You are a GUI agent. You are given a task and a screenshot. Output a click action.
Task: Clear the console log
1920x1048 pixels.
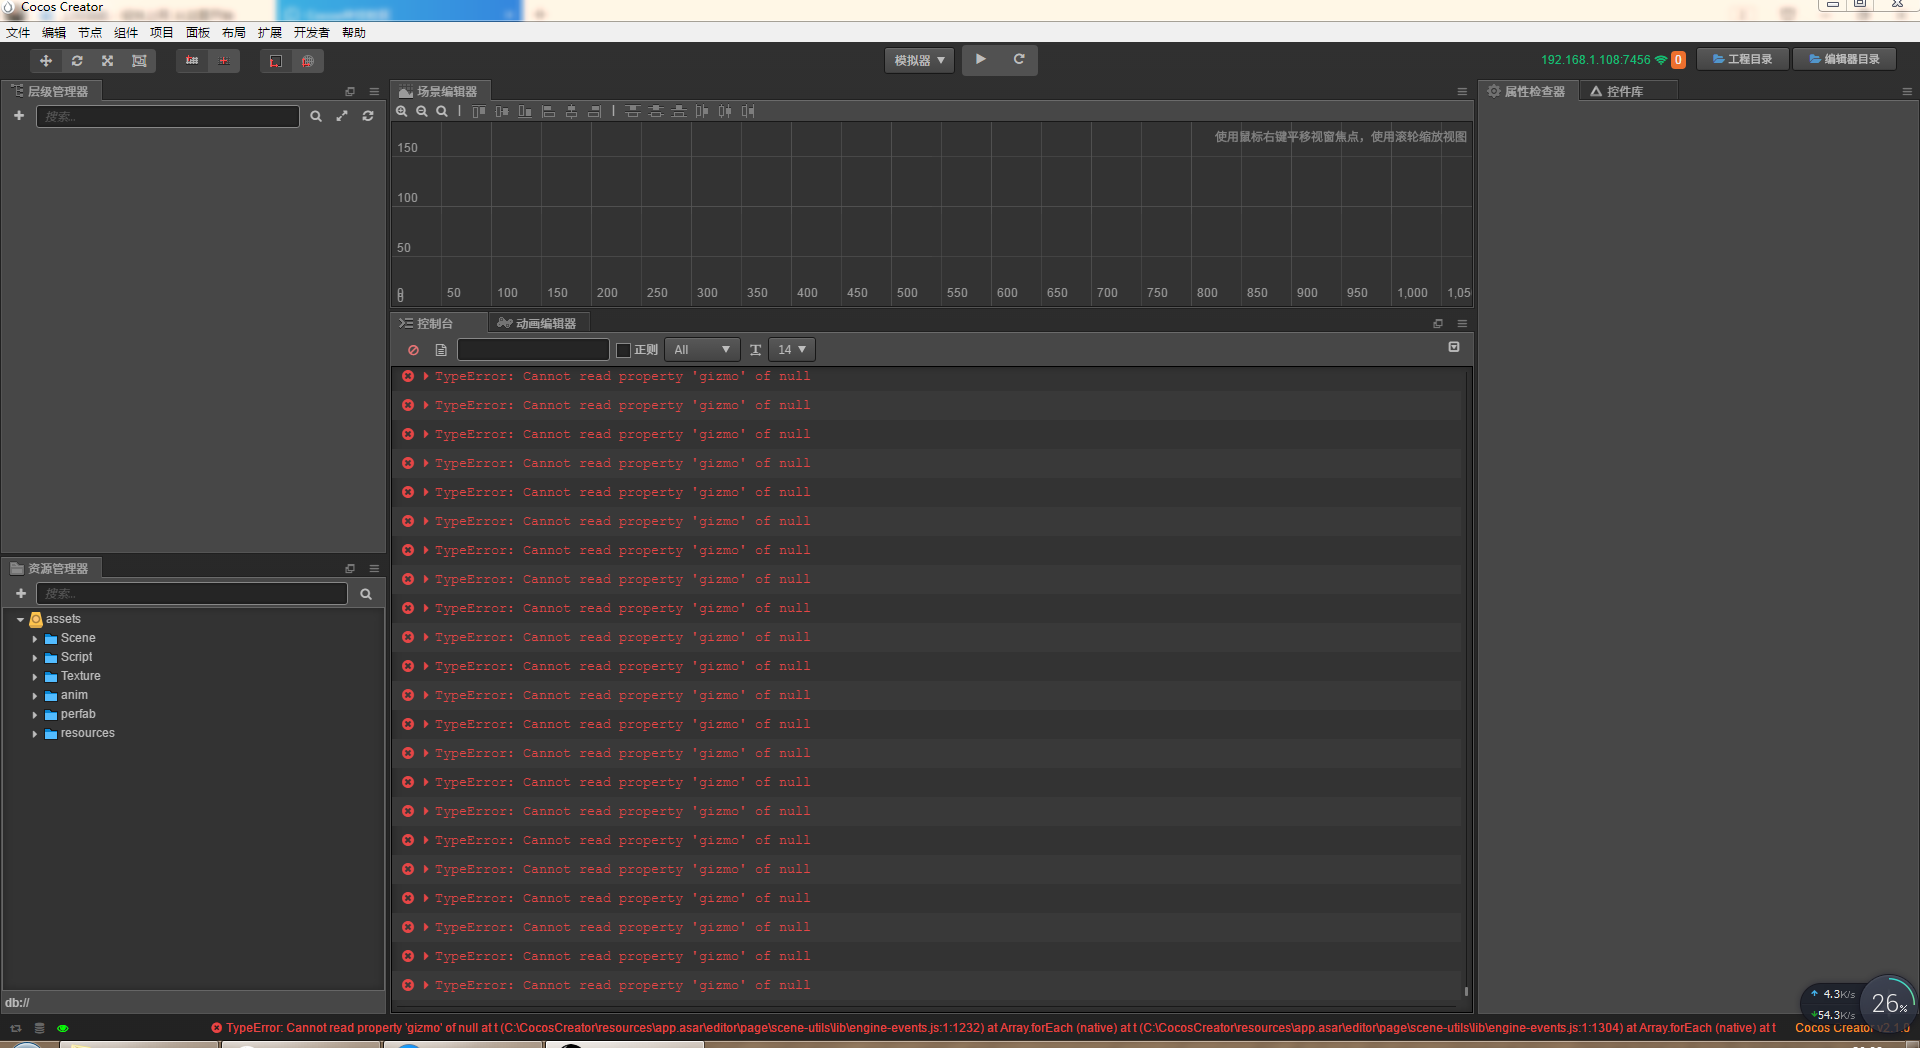413,350
